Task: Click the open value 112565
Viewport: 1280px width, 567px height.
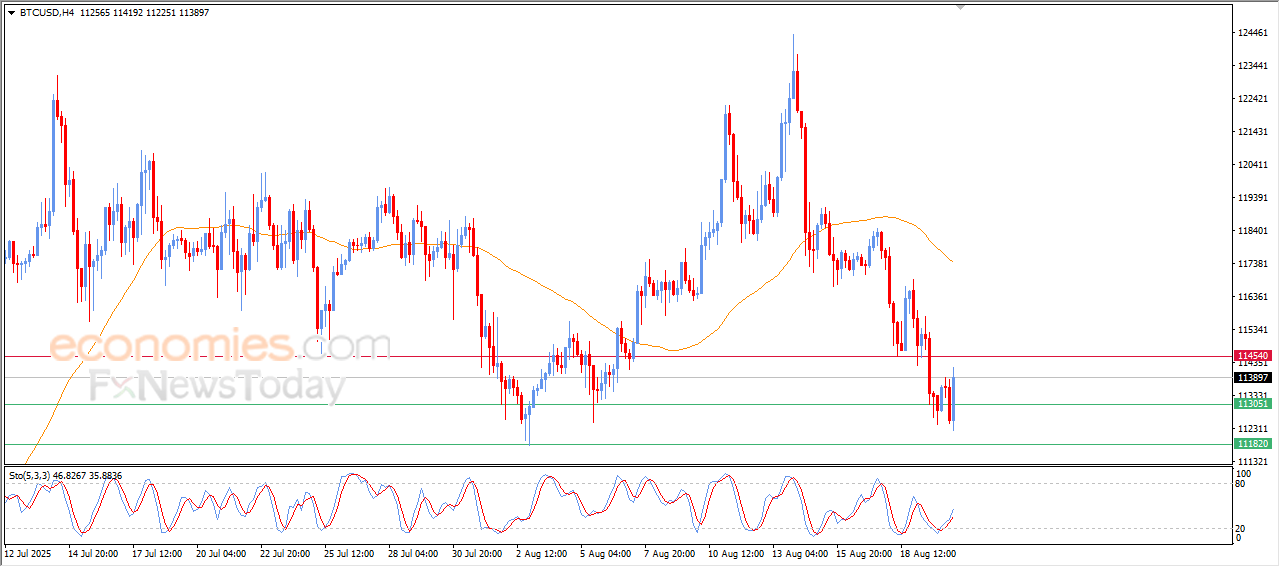Action: click(x=97, y=13)
